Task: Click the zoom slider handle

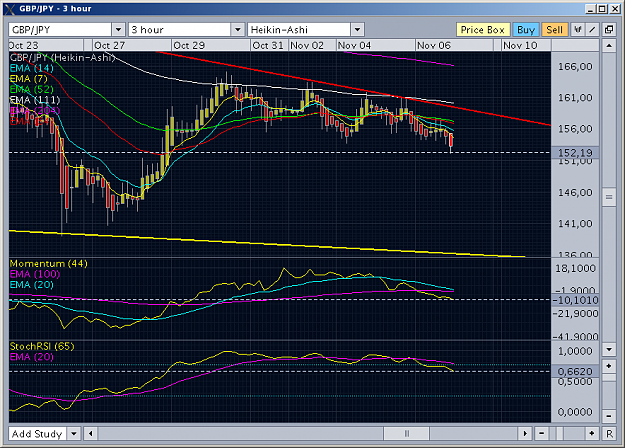Action: 560,433
